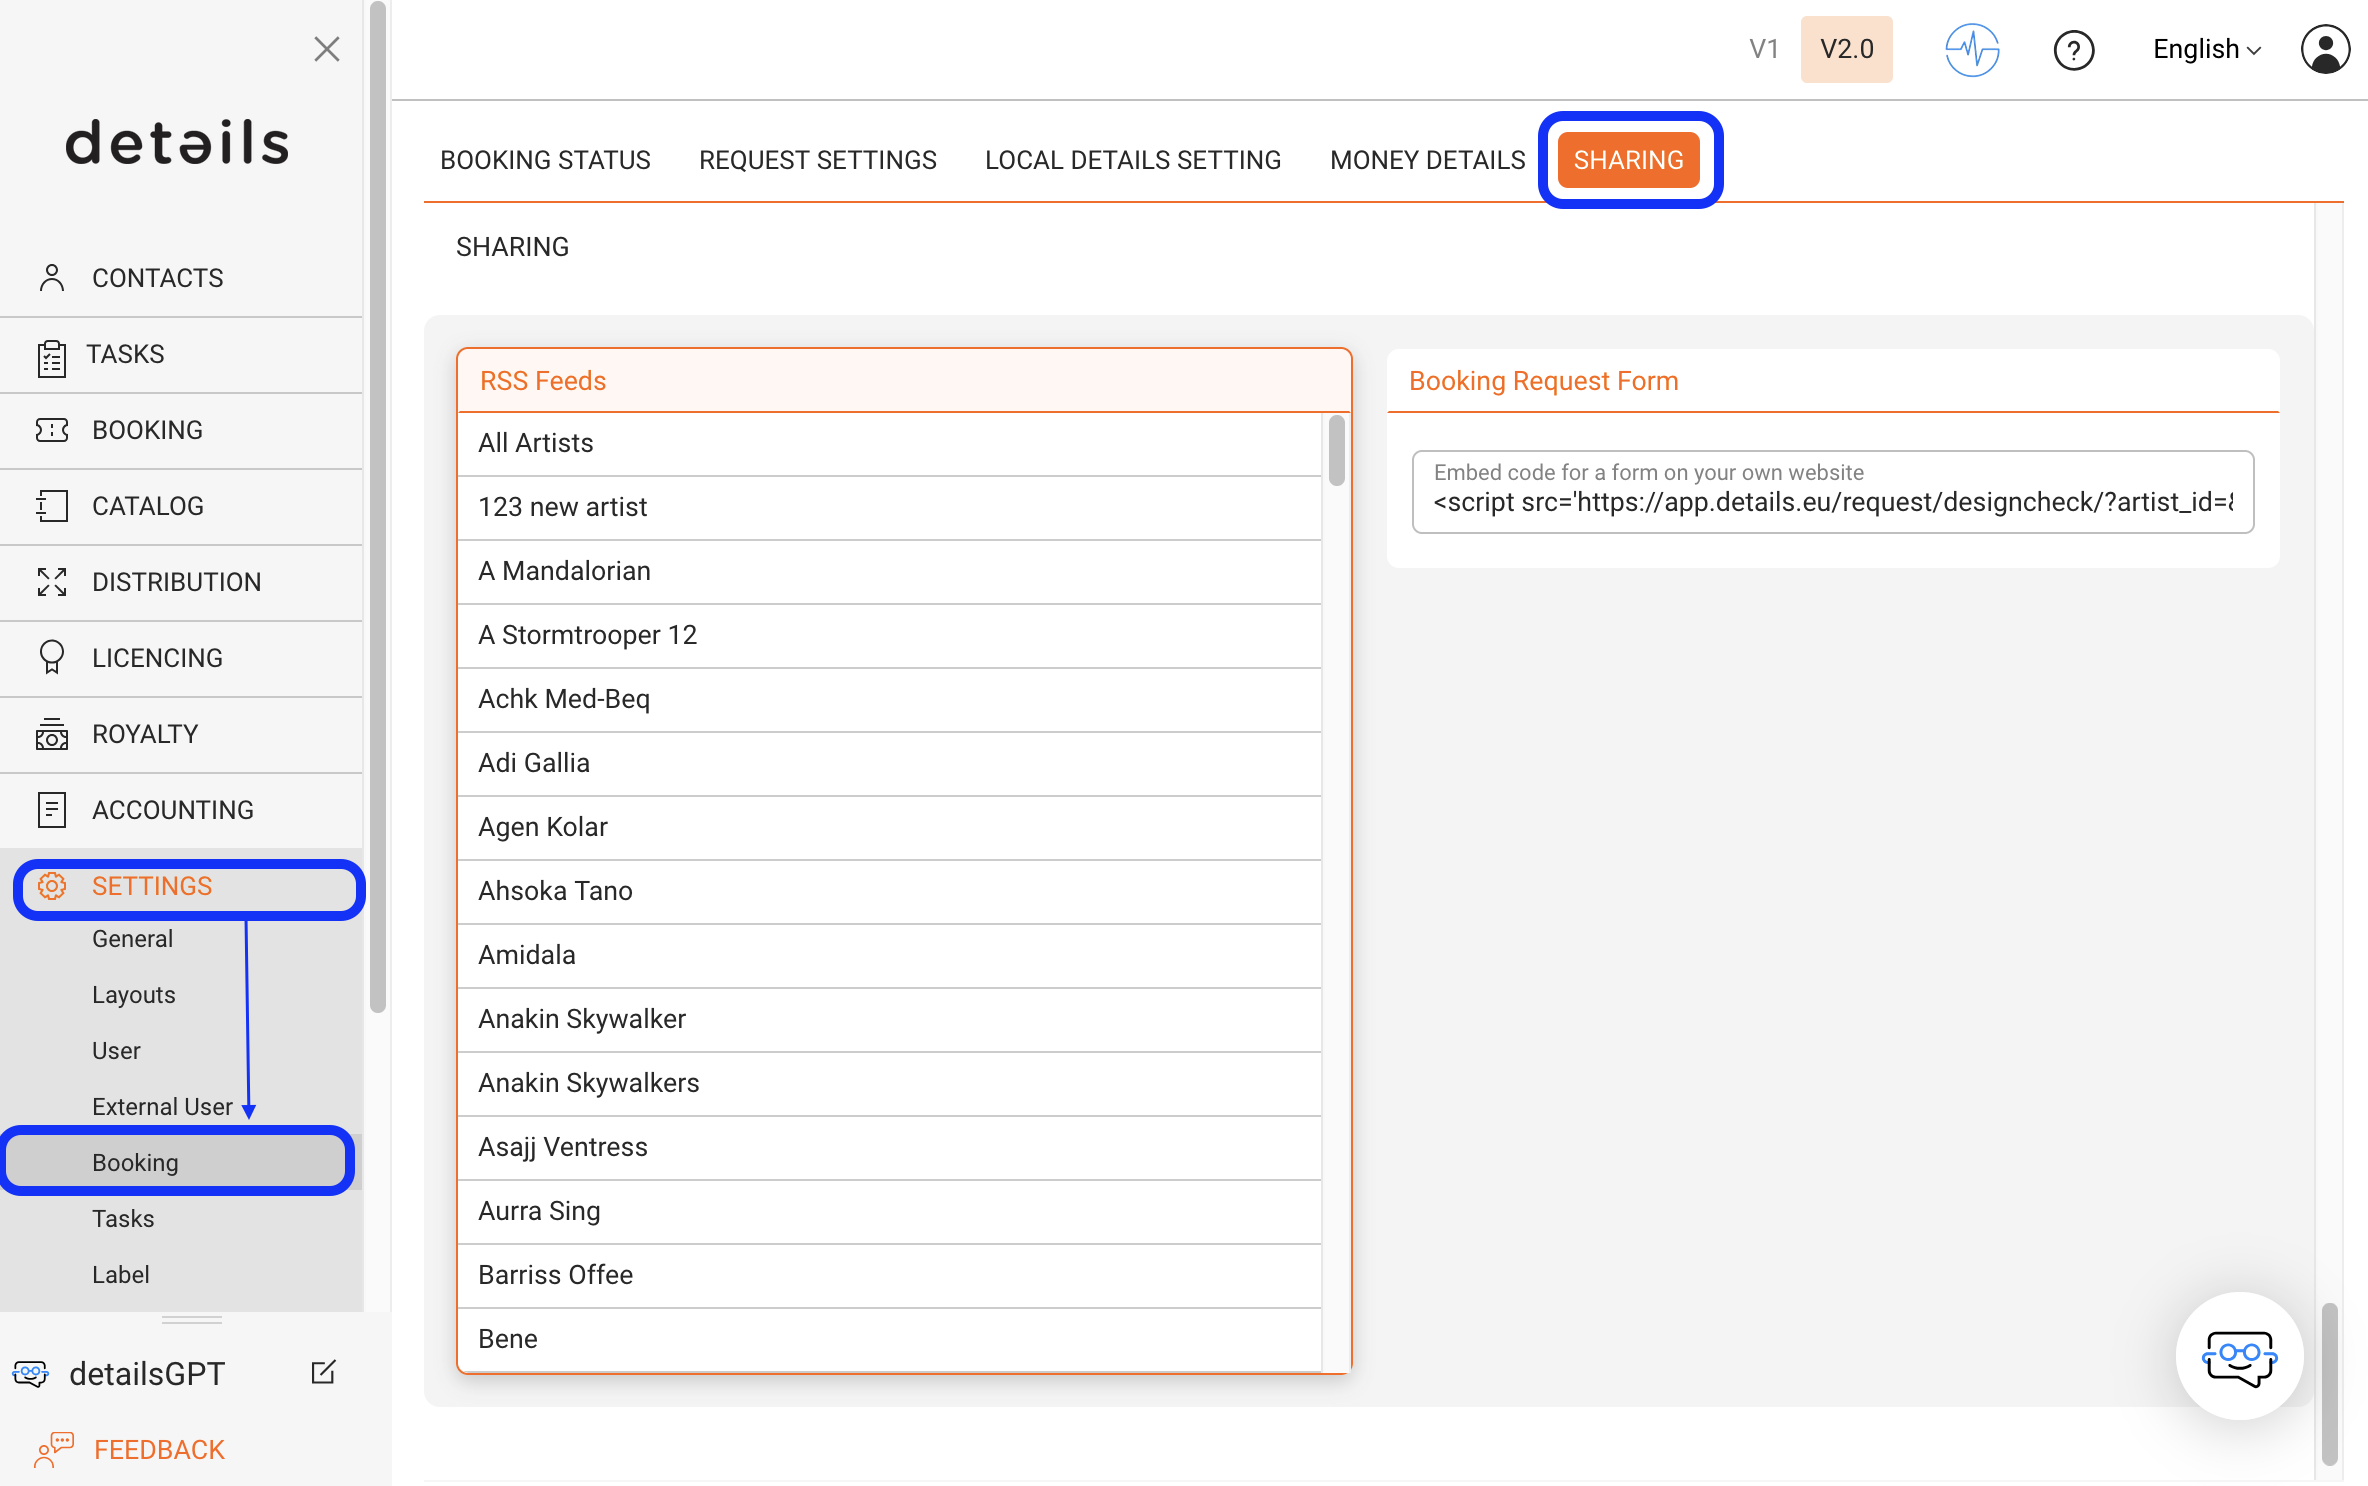The width and height of the screenshot is (2368, 1486).
Task: Click the Catalog icon
Action: tap(52, 506)
